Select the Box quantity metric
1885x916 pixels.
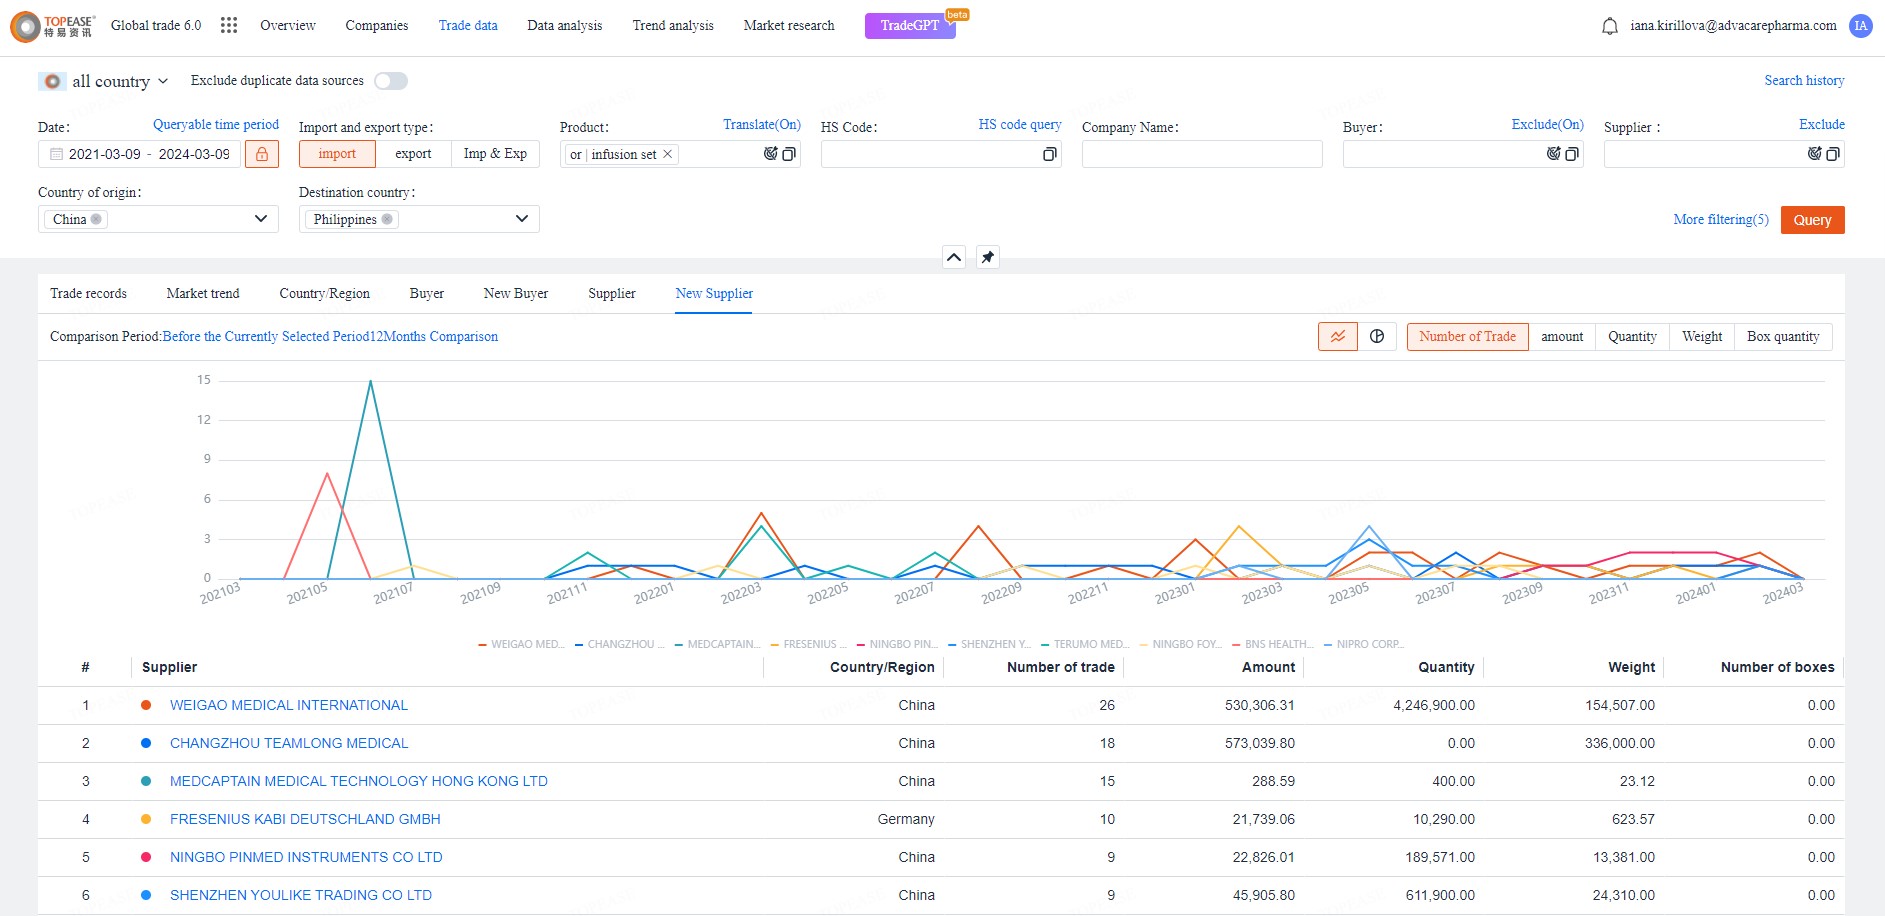tap(1783, 337)
